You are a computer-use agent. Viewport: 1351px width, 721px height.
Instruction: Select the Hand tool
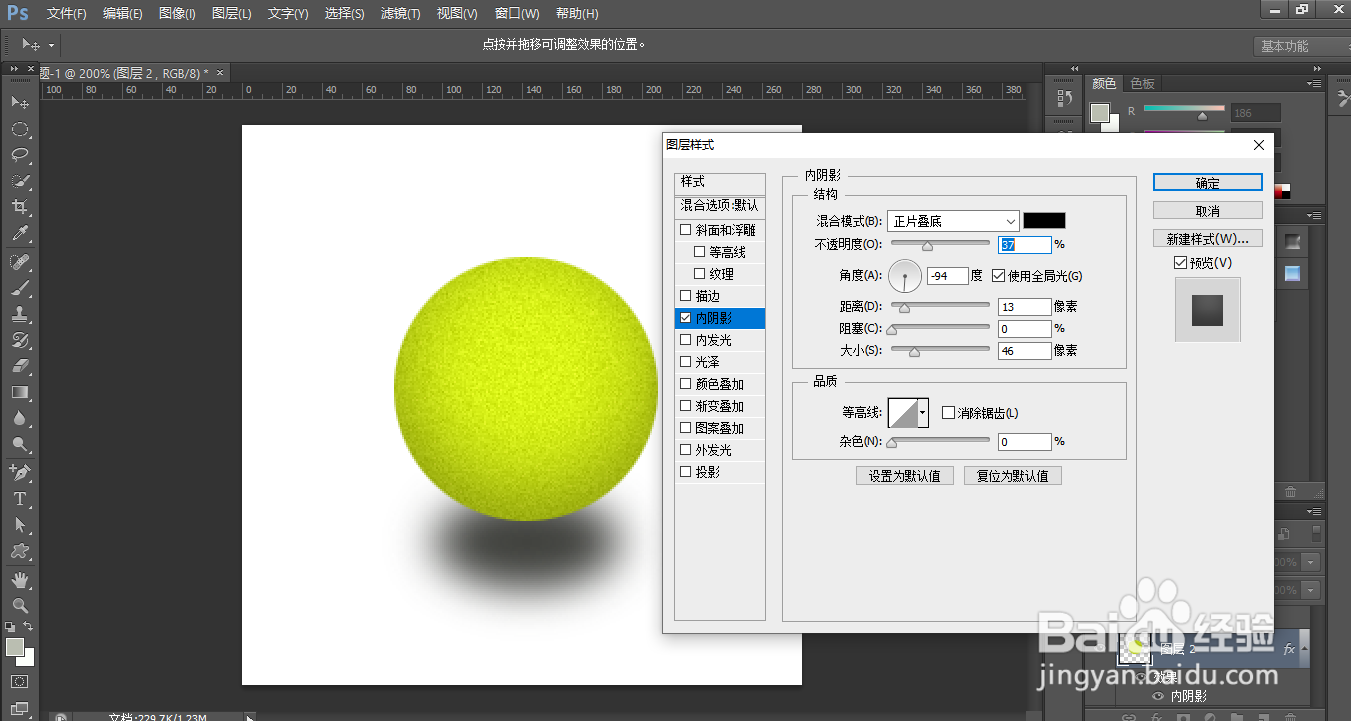click(x=19, y=579)
